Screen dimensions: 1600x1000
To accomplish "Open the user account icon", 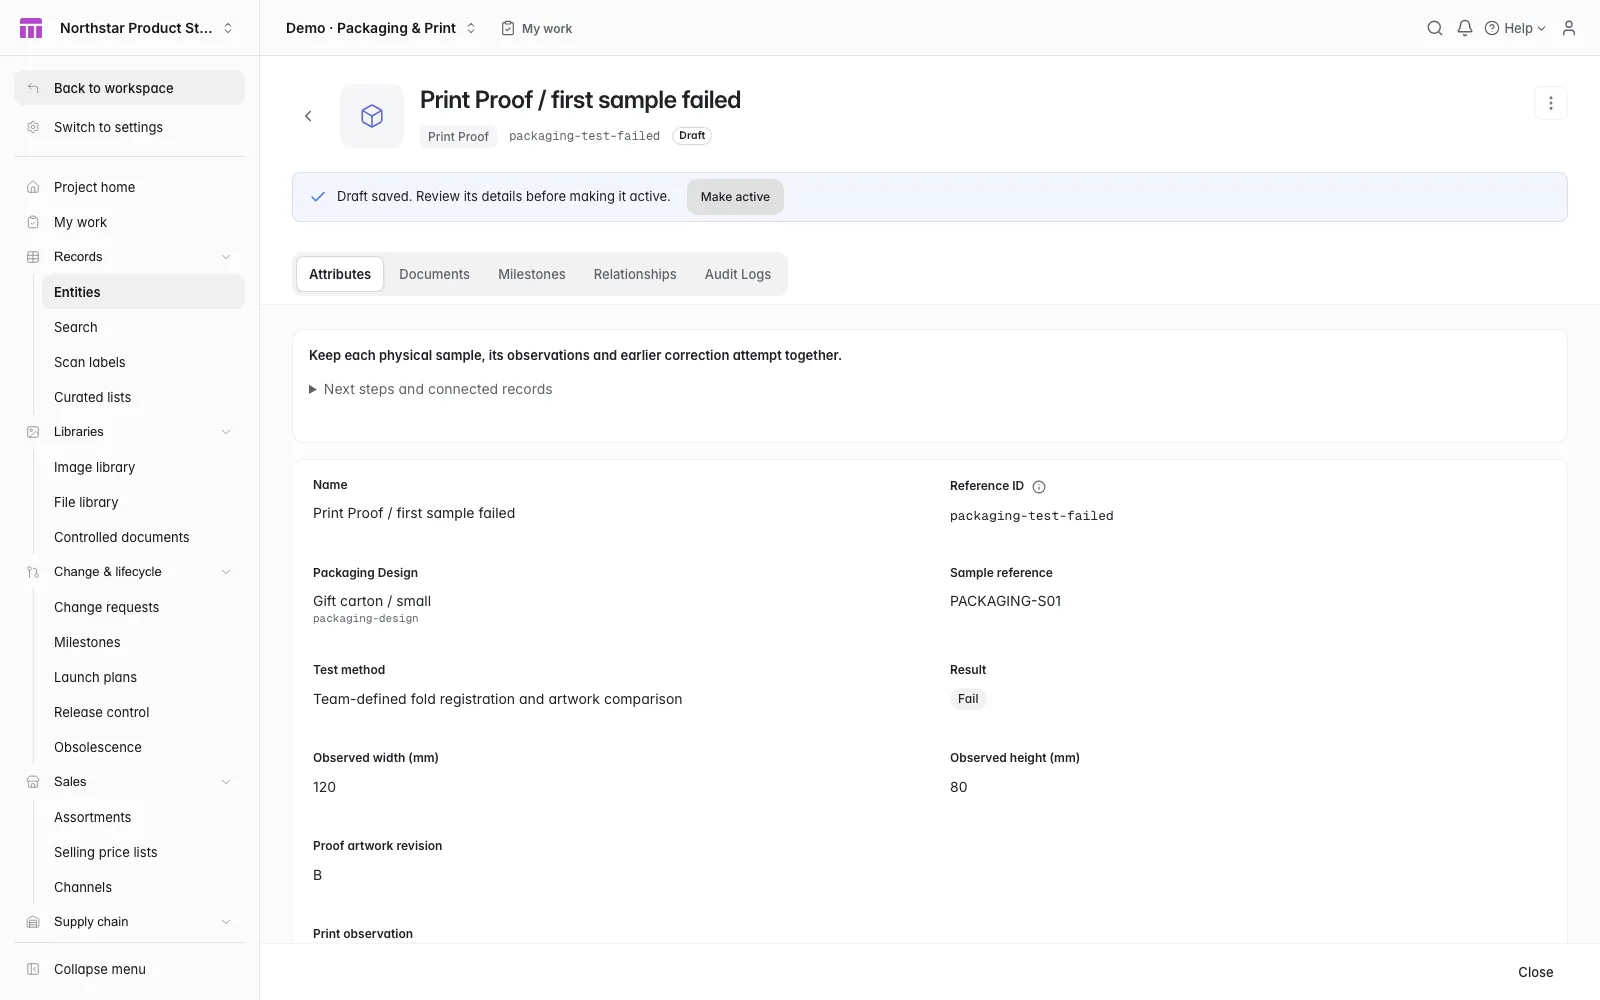I will (x=1569, y=28).
